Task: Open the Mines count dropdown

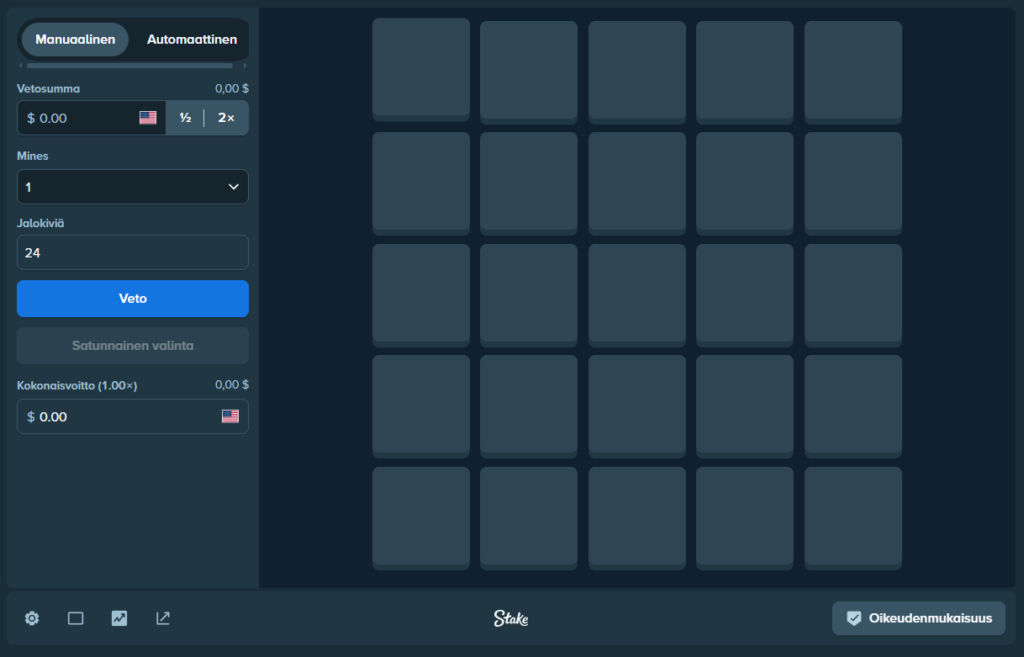Action: [x=132, y=187]
